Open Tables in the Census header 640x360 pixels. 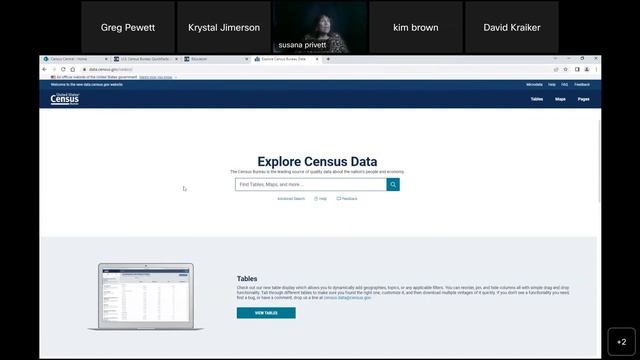pos(537,99)
